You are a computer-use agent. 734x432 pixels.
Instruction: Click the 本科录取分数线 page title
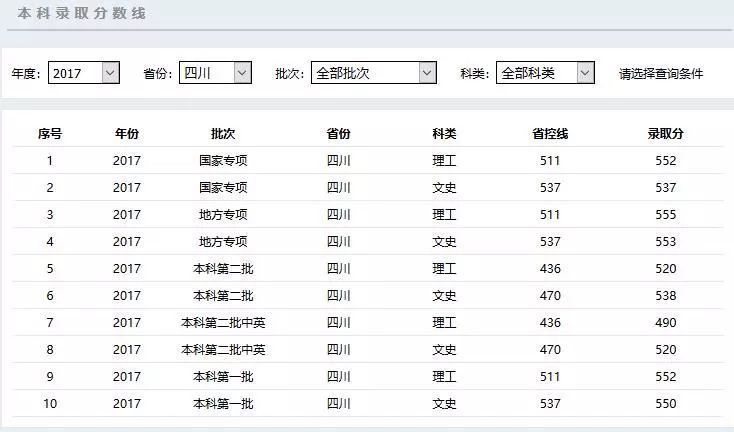81,13
